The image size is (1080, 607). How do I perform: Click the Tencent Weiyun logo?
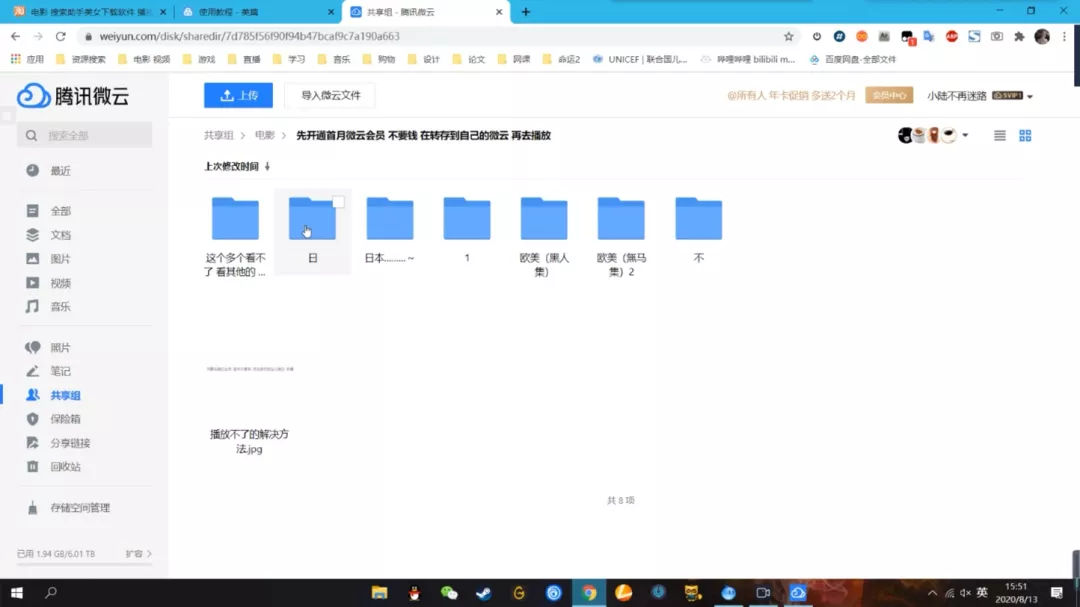pyautogui.click(x=73, y=96)
